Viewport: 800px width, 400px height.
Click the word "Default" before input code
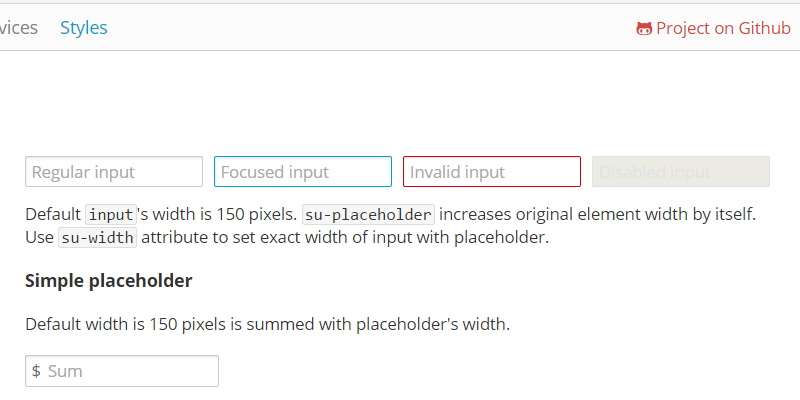[x=53, y=214]
